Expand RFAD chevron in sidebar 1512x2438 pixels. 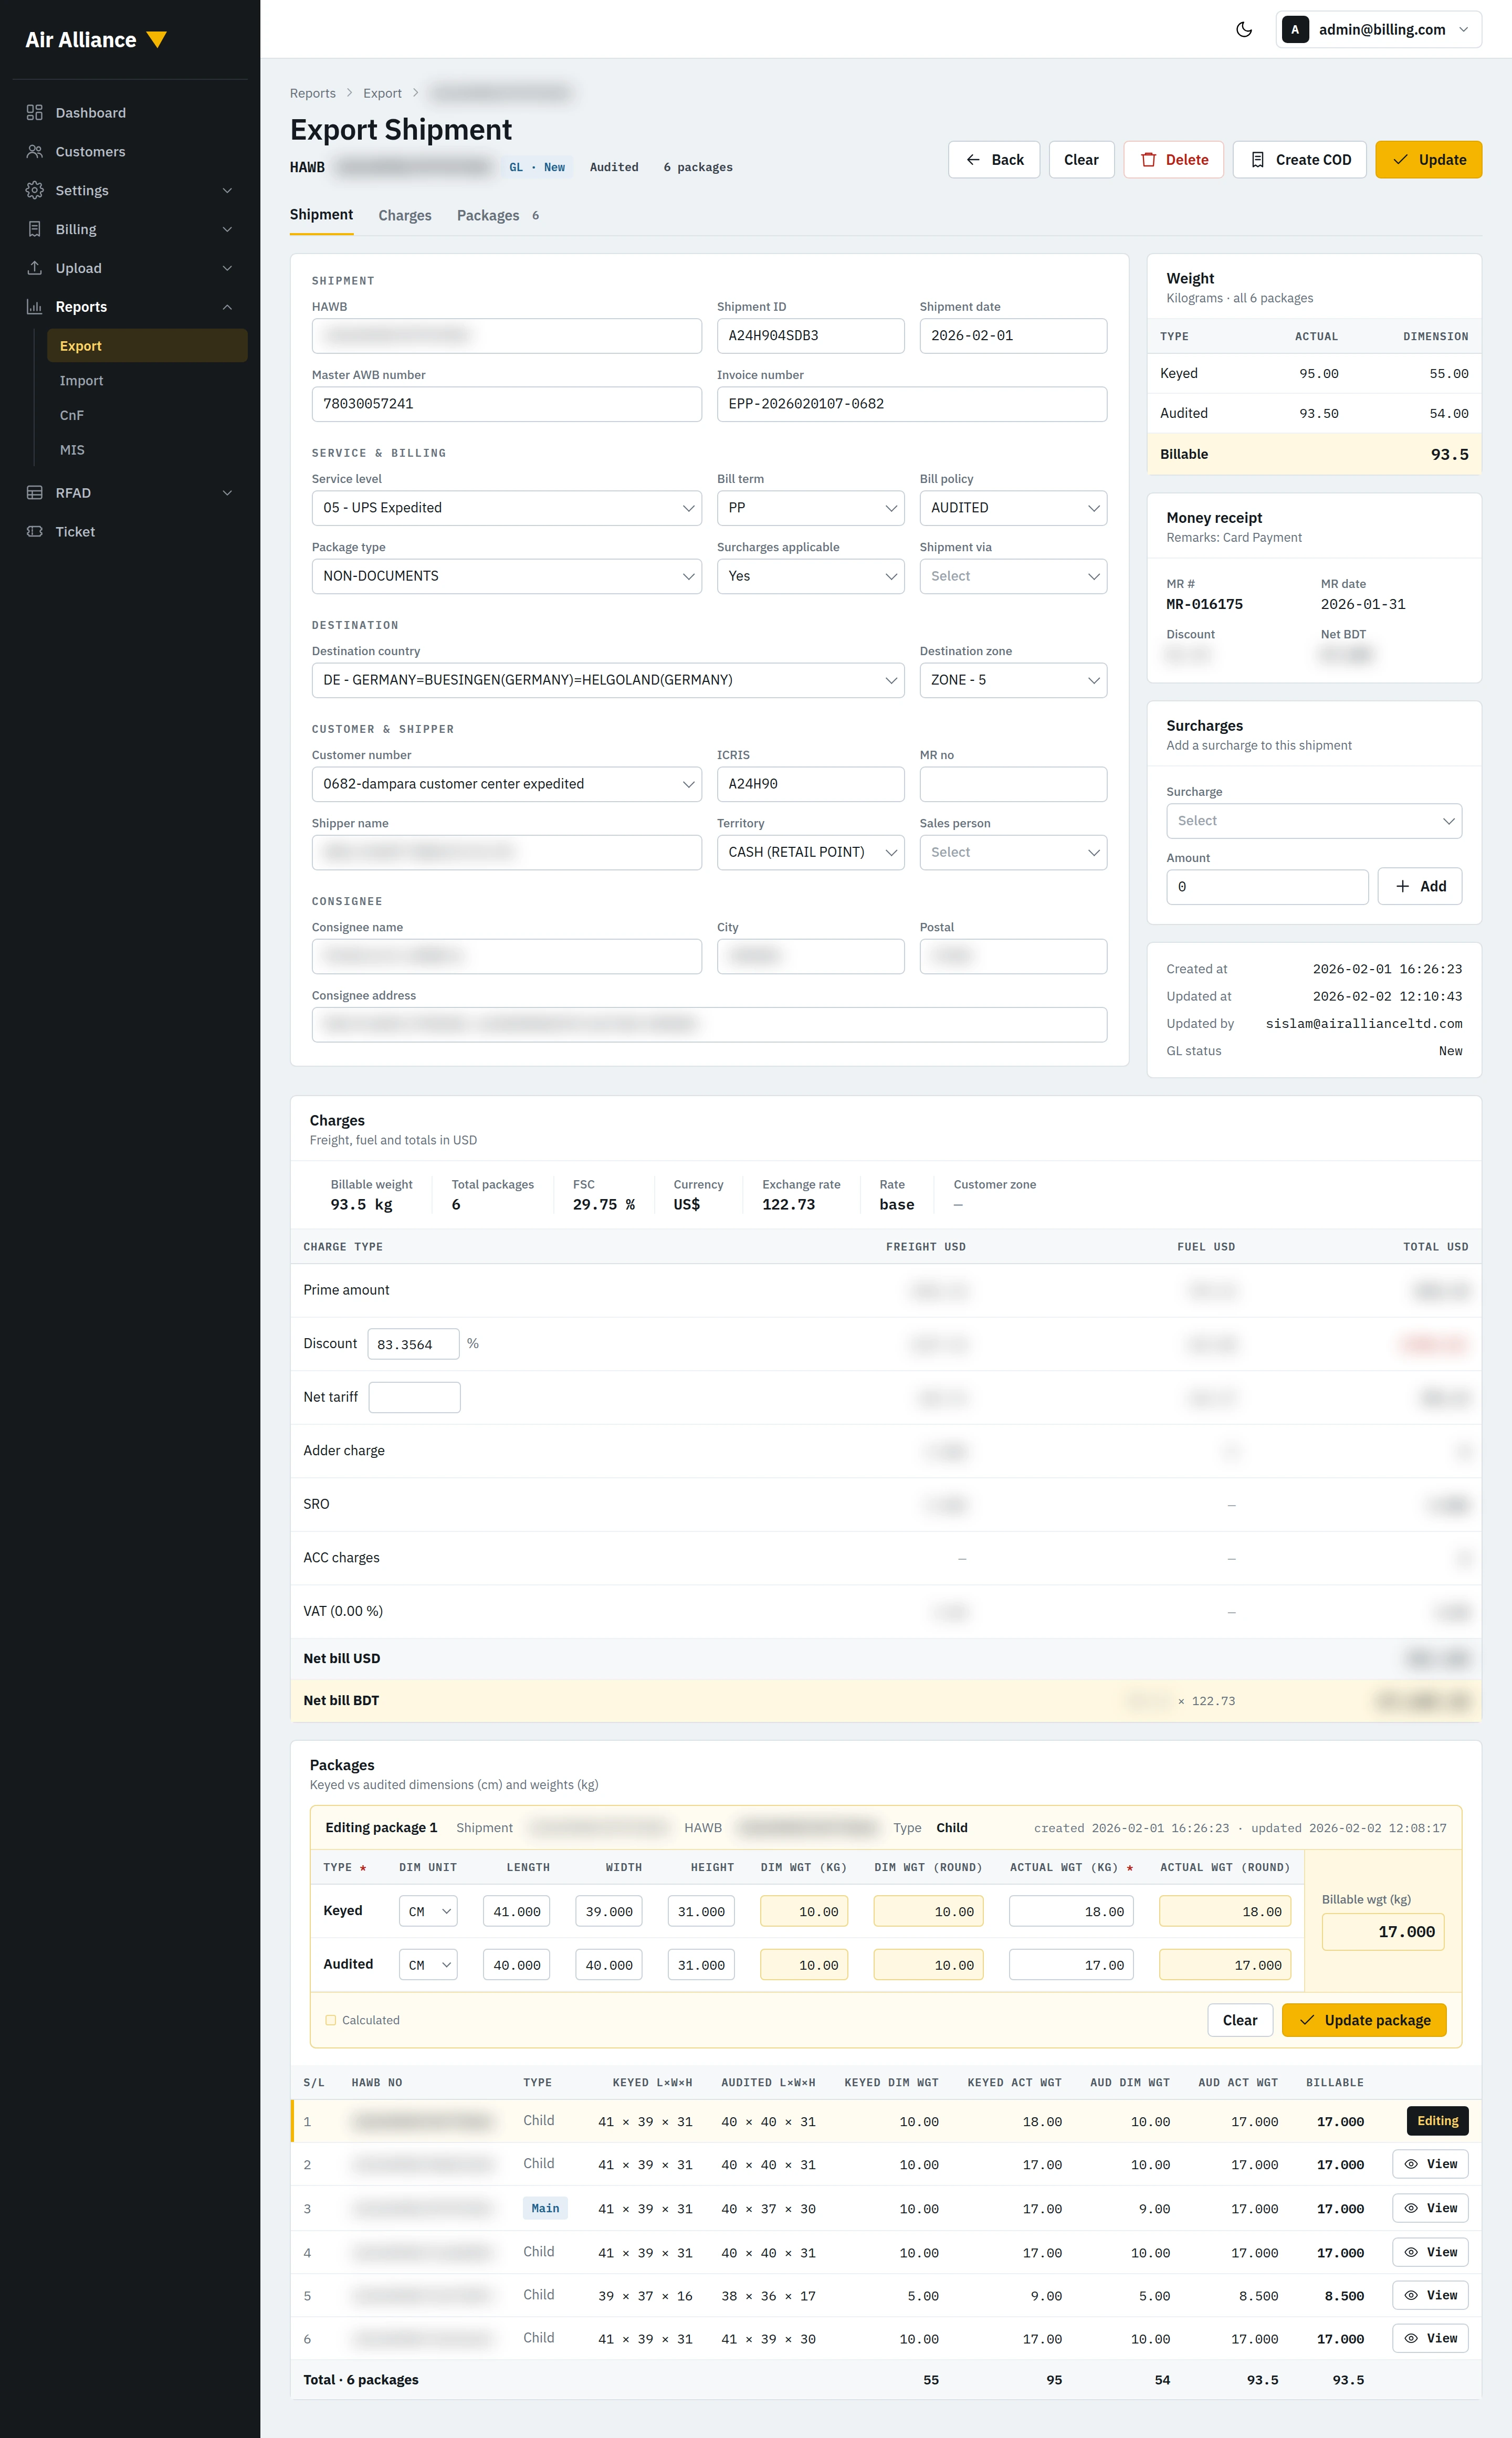tap(227, 493)
